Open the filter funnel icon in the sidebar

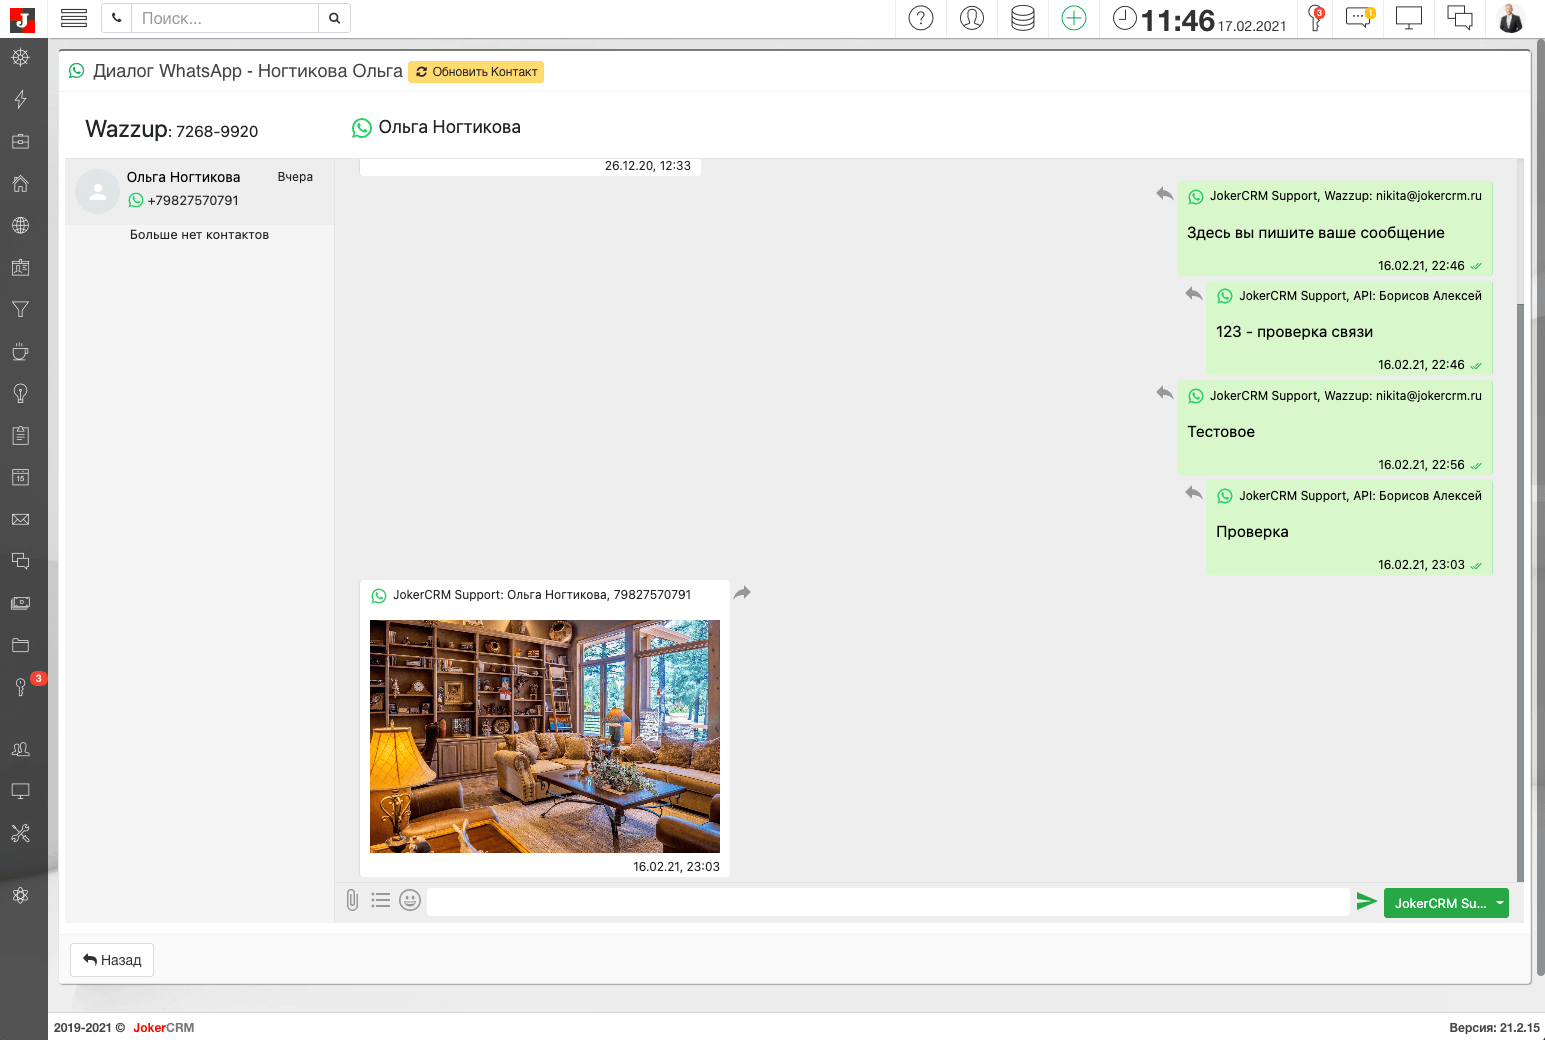(20, 309)
